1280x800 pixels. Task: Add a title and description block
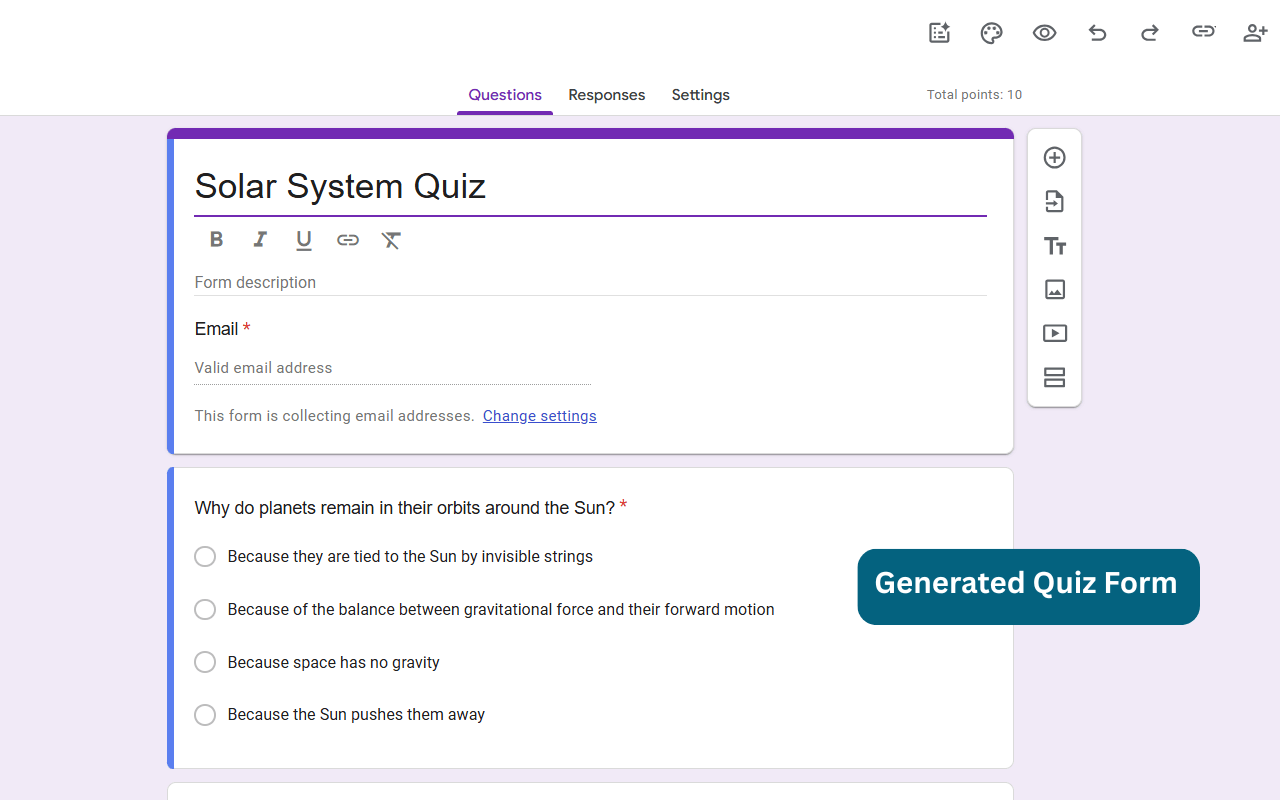(x=1054, y=246)
